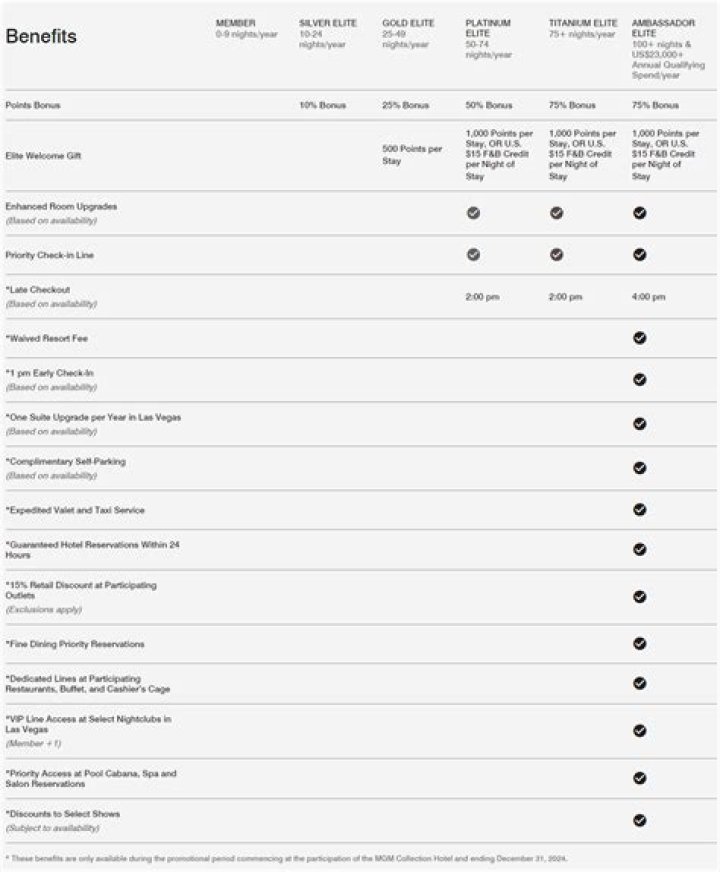This screenshot has height=872, width=720.
Task: Click the Benefits heading
Action: tap(41, 37)
